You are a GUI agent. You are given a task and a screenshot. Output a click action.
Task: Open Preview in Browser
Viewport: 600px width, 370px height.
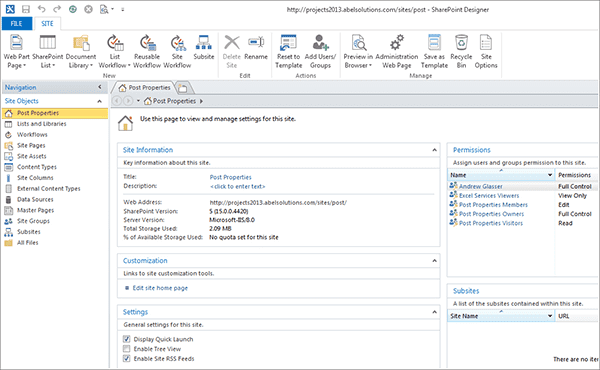coord(358,52)
